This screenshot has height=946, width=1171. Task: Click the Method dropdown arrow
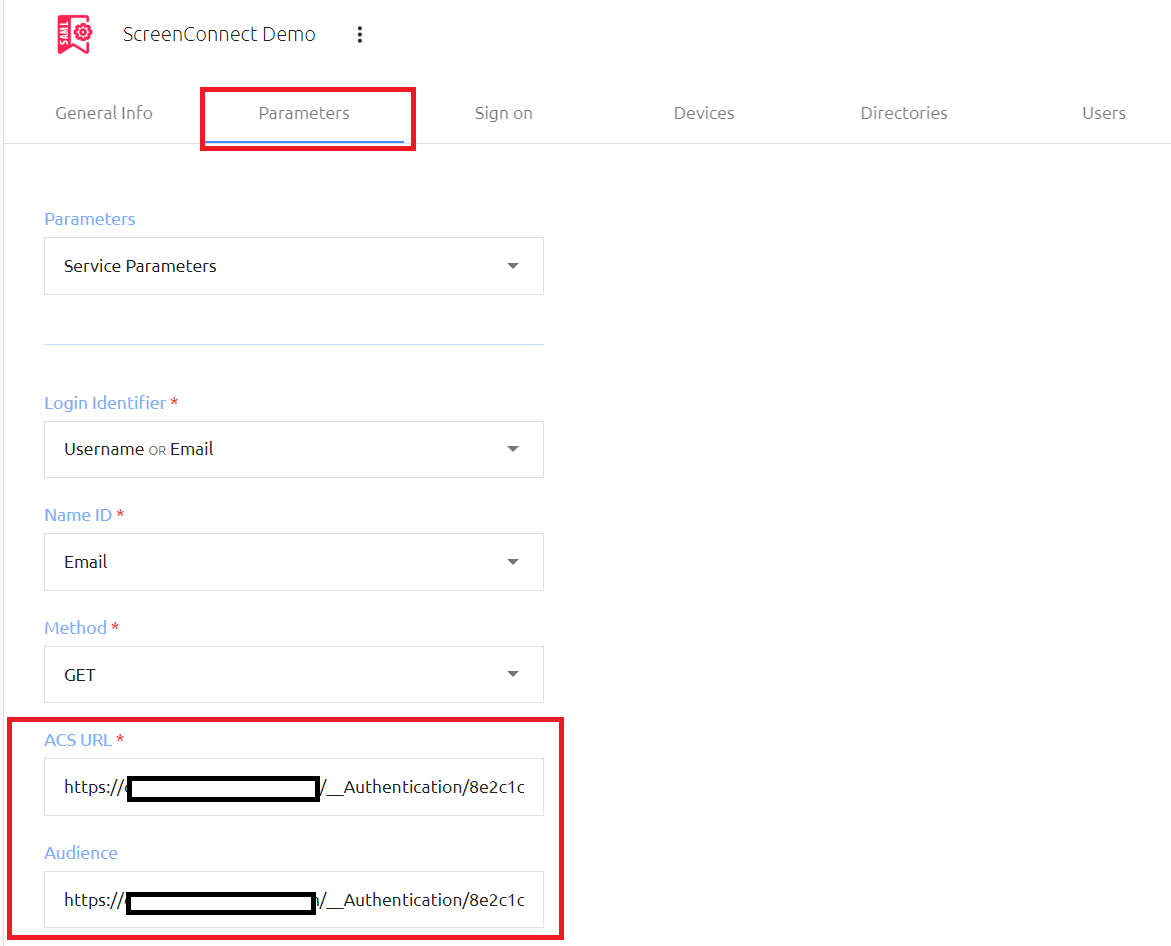point(513,674)
